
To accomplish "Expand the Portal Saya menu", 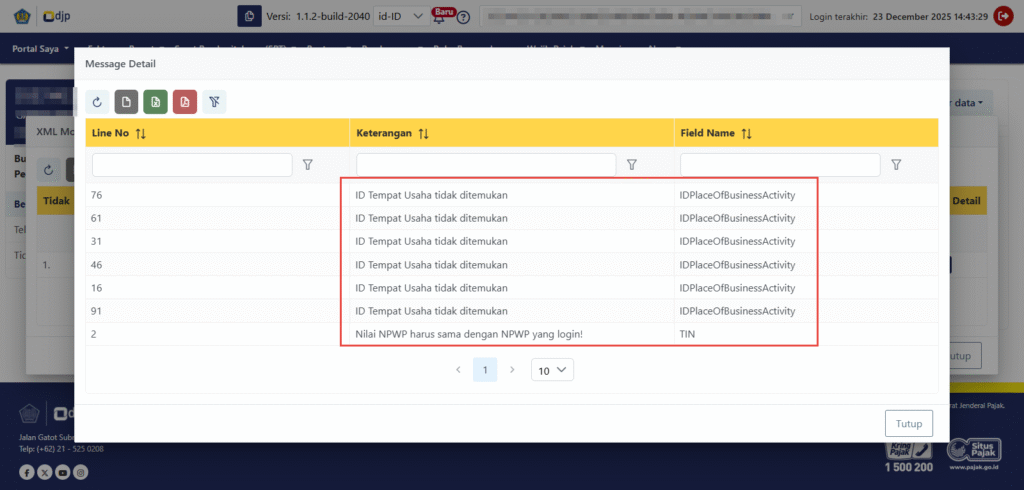I will (41, 48).
